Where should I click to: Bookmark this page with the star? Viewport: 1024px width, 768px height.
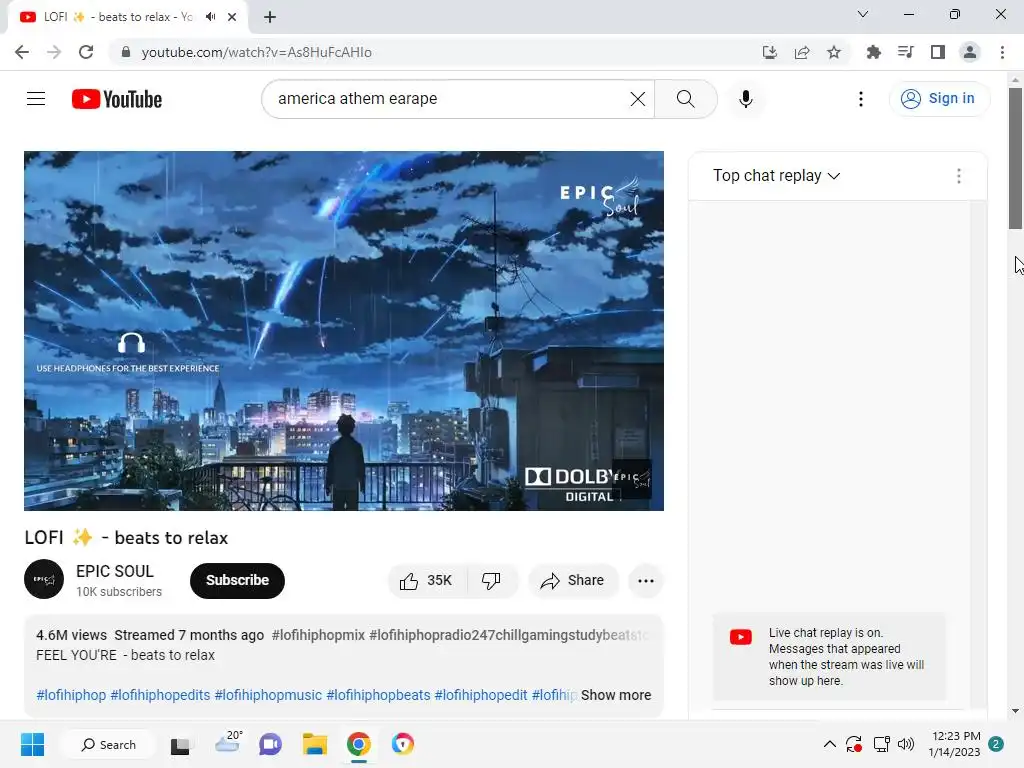[x=834, y=52]
